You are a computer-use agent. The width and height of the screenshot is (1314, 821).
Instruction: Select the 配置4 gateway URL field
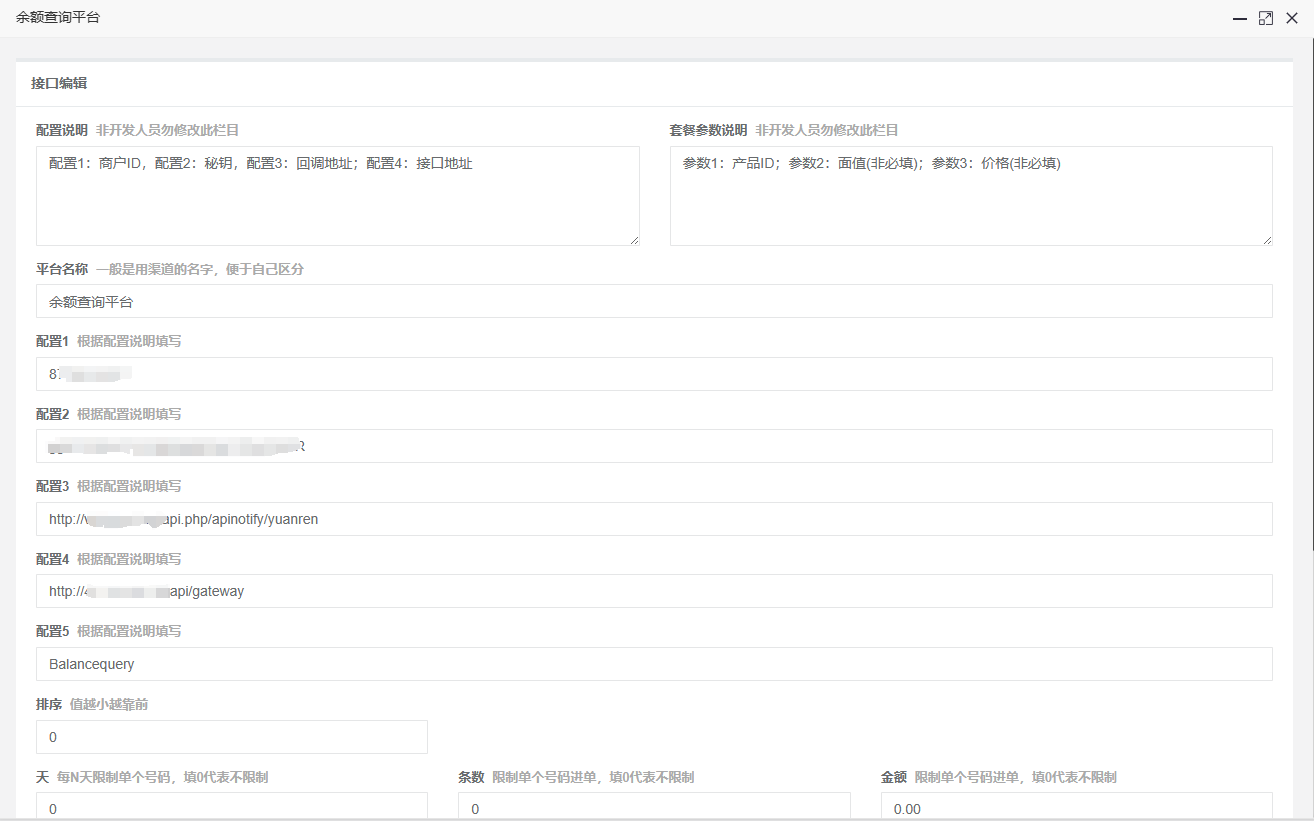[654, 591]
